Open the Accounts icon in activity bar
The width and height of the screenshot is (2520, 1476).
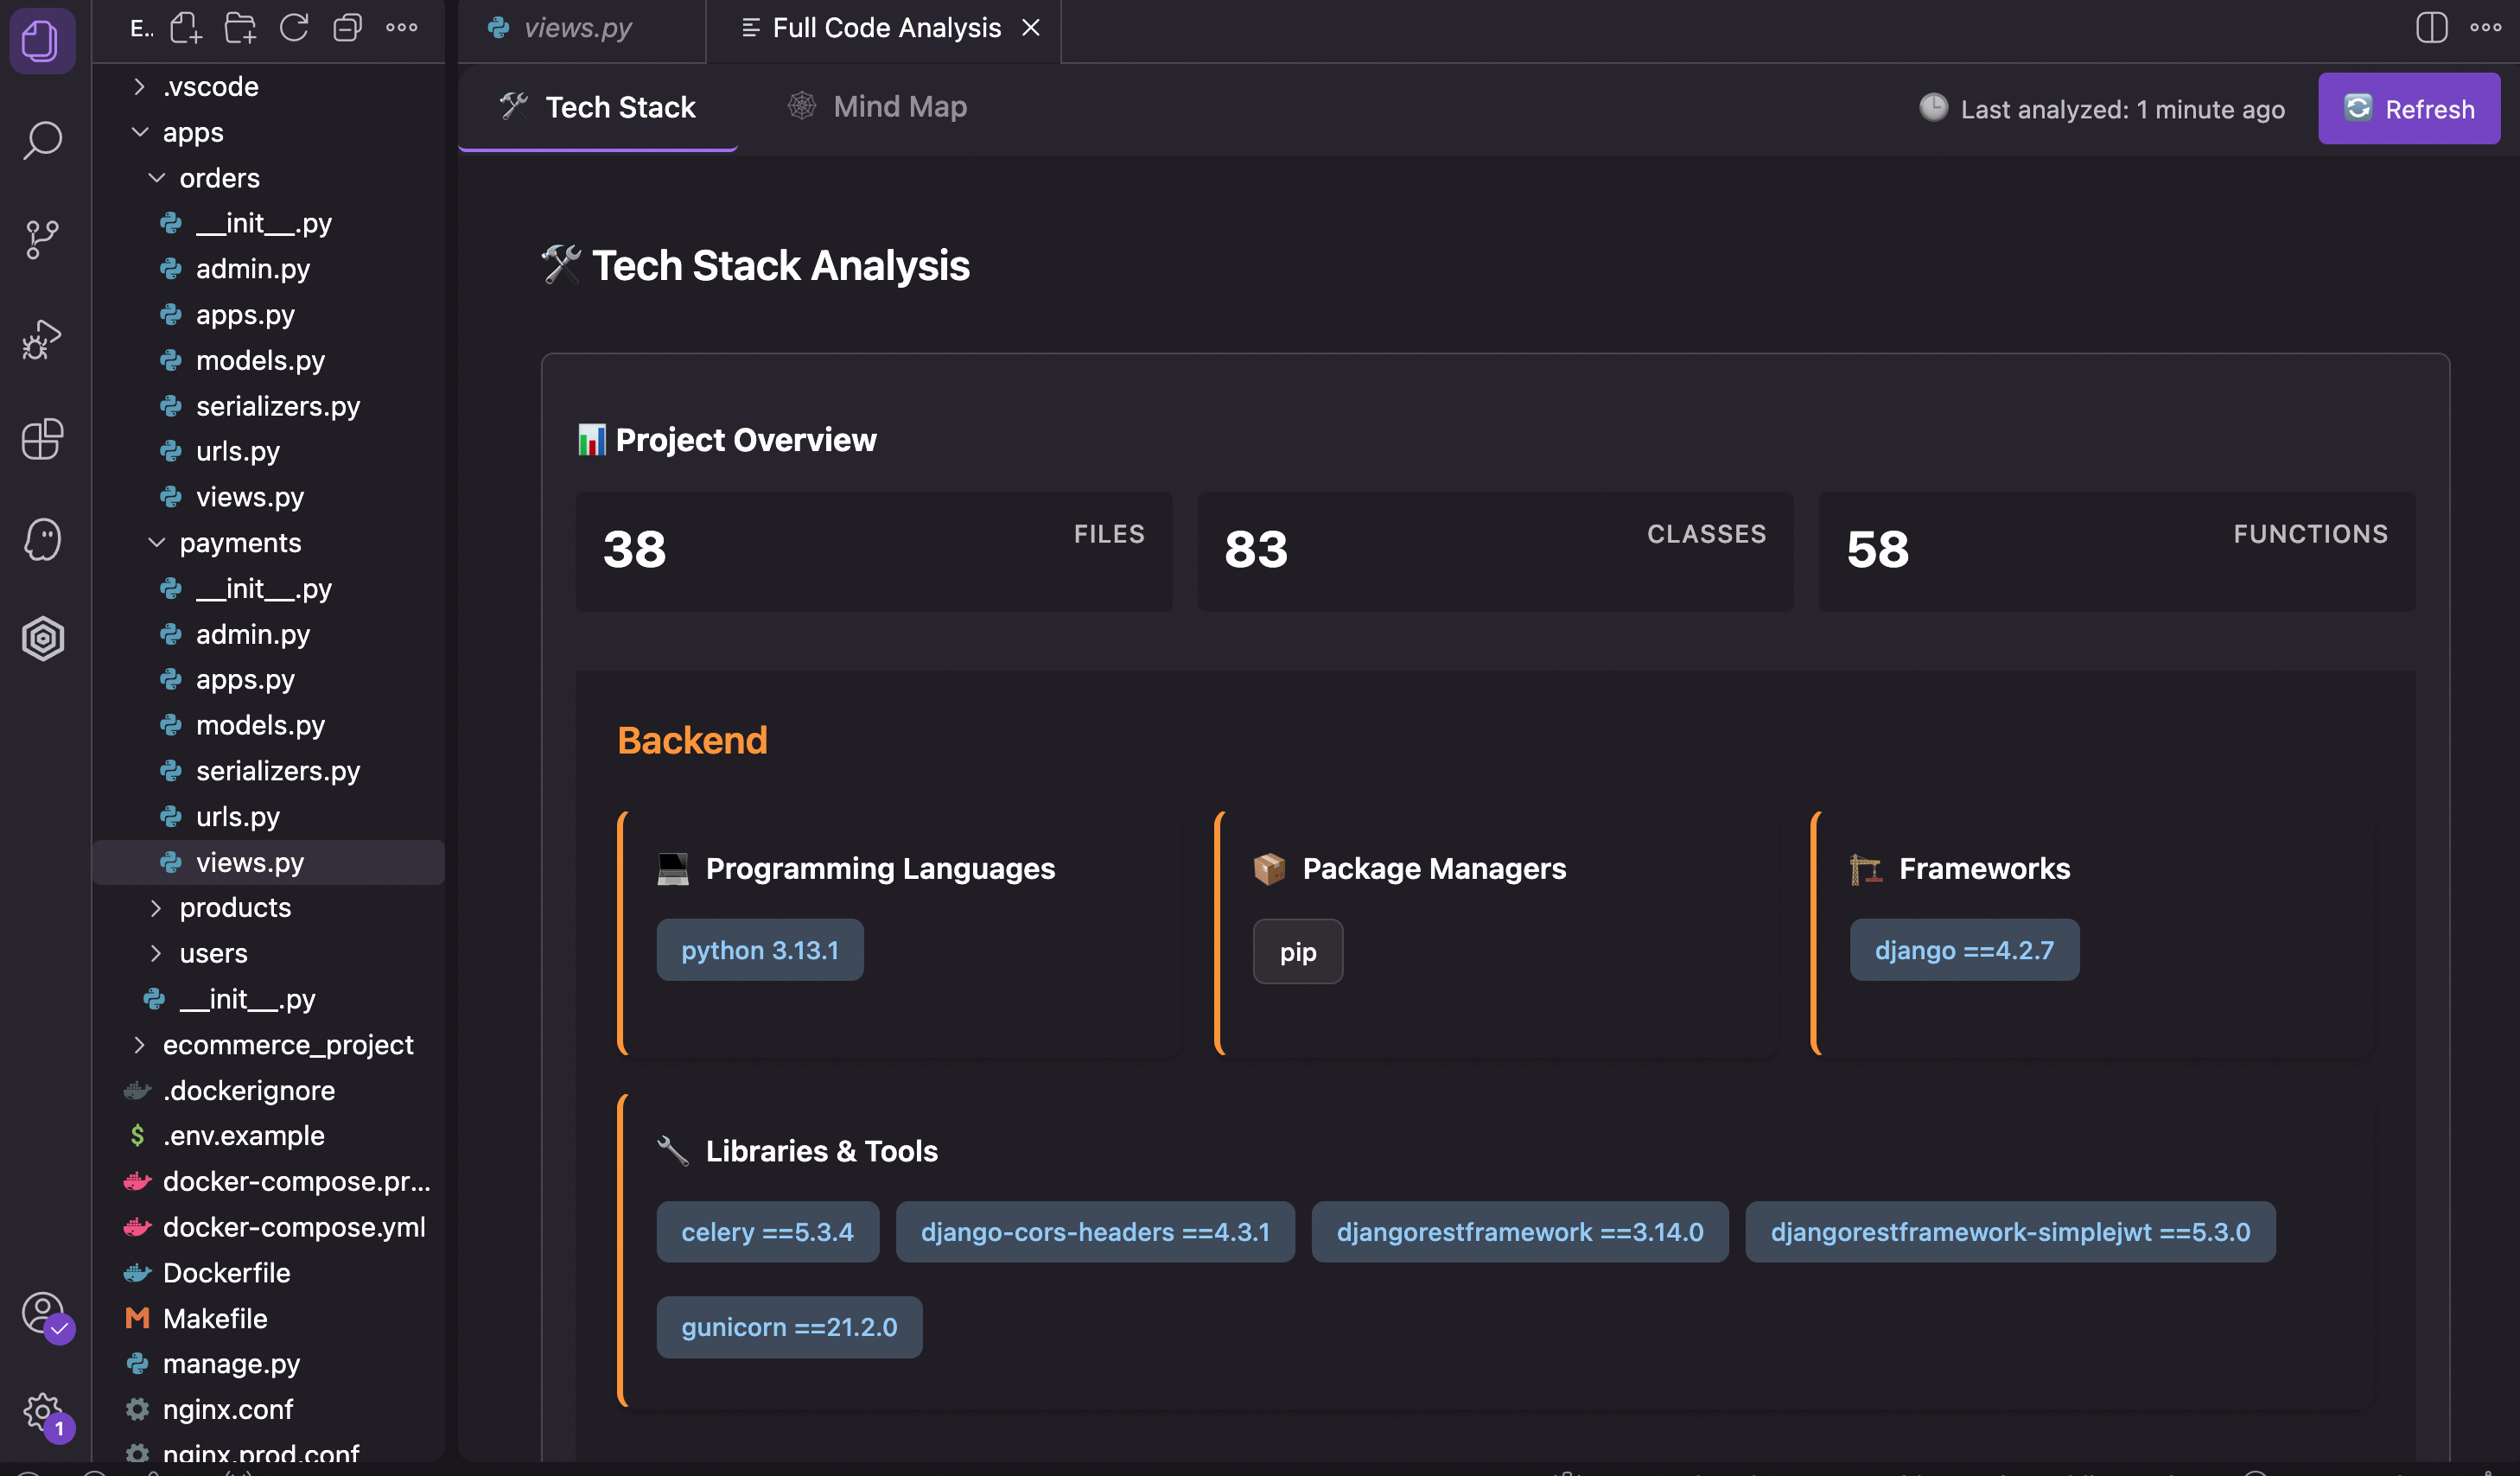(x=42, y=1313)
